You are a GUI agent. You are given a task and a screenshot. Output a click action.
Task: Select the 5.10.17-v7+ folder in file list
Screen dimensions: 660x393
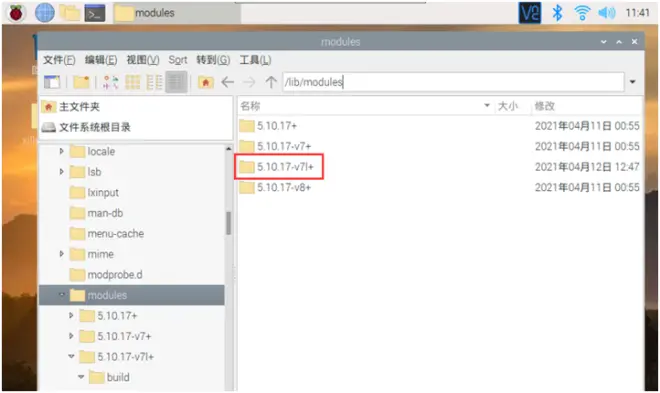[x=275, y=146]
